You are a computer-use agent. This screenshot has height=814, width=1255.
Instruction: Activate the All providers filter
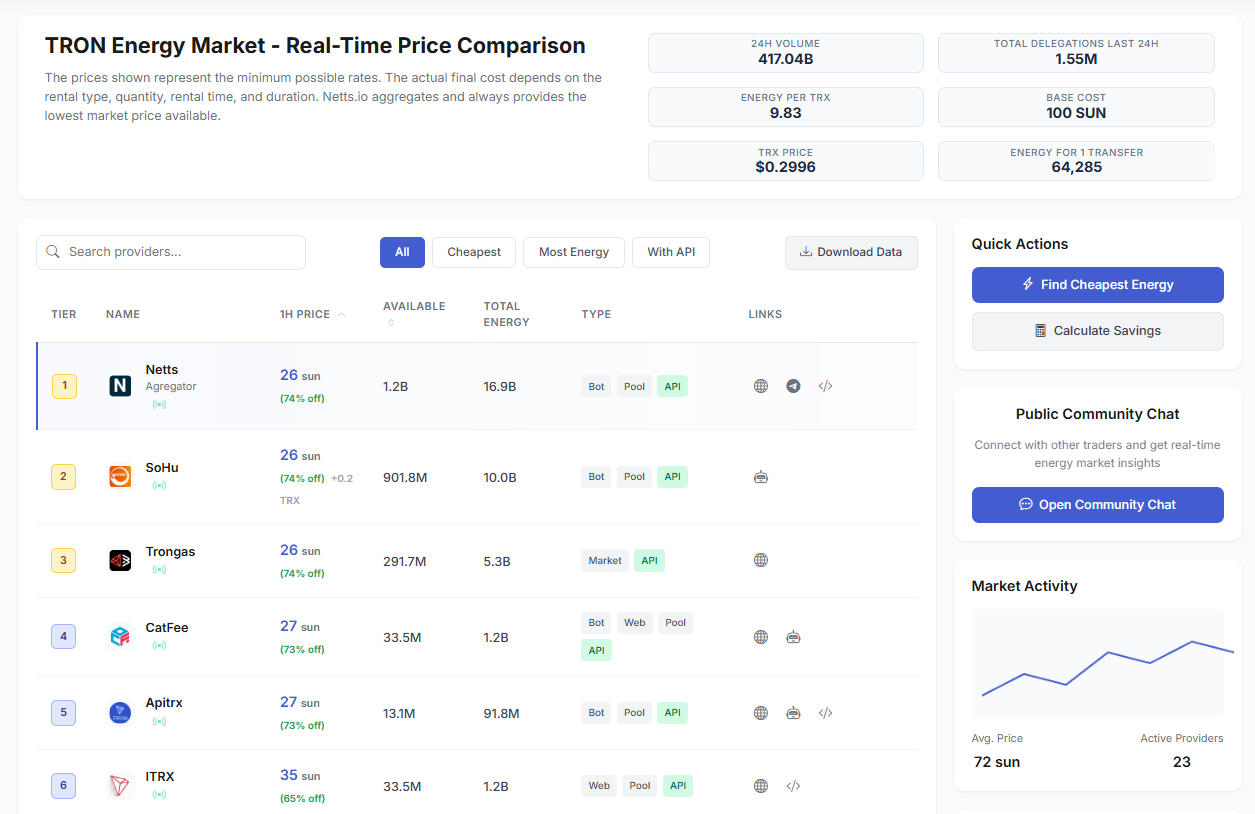[402, 252]
